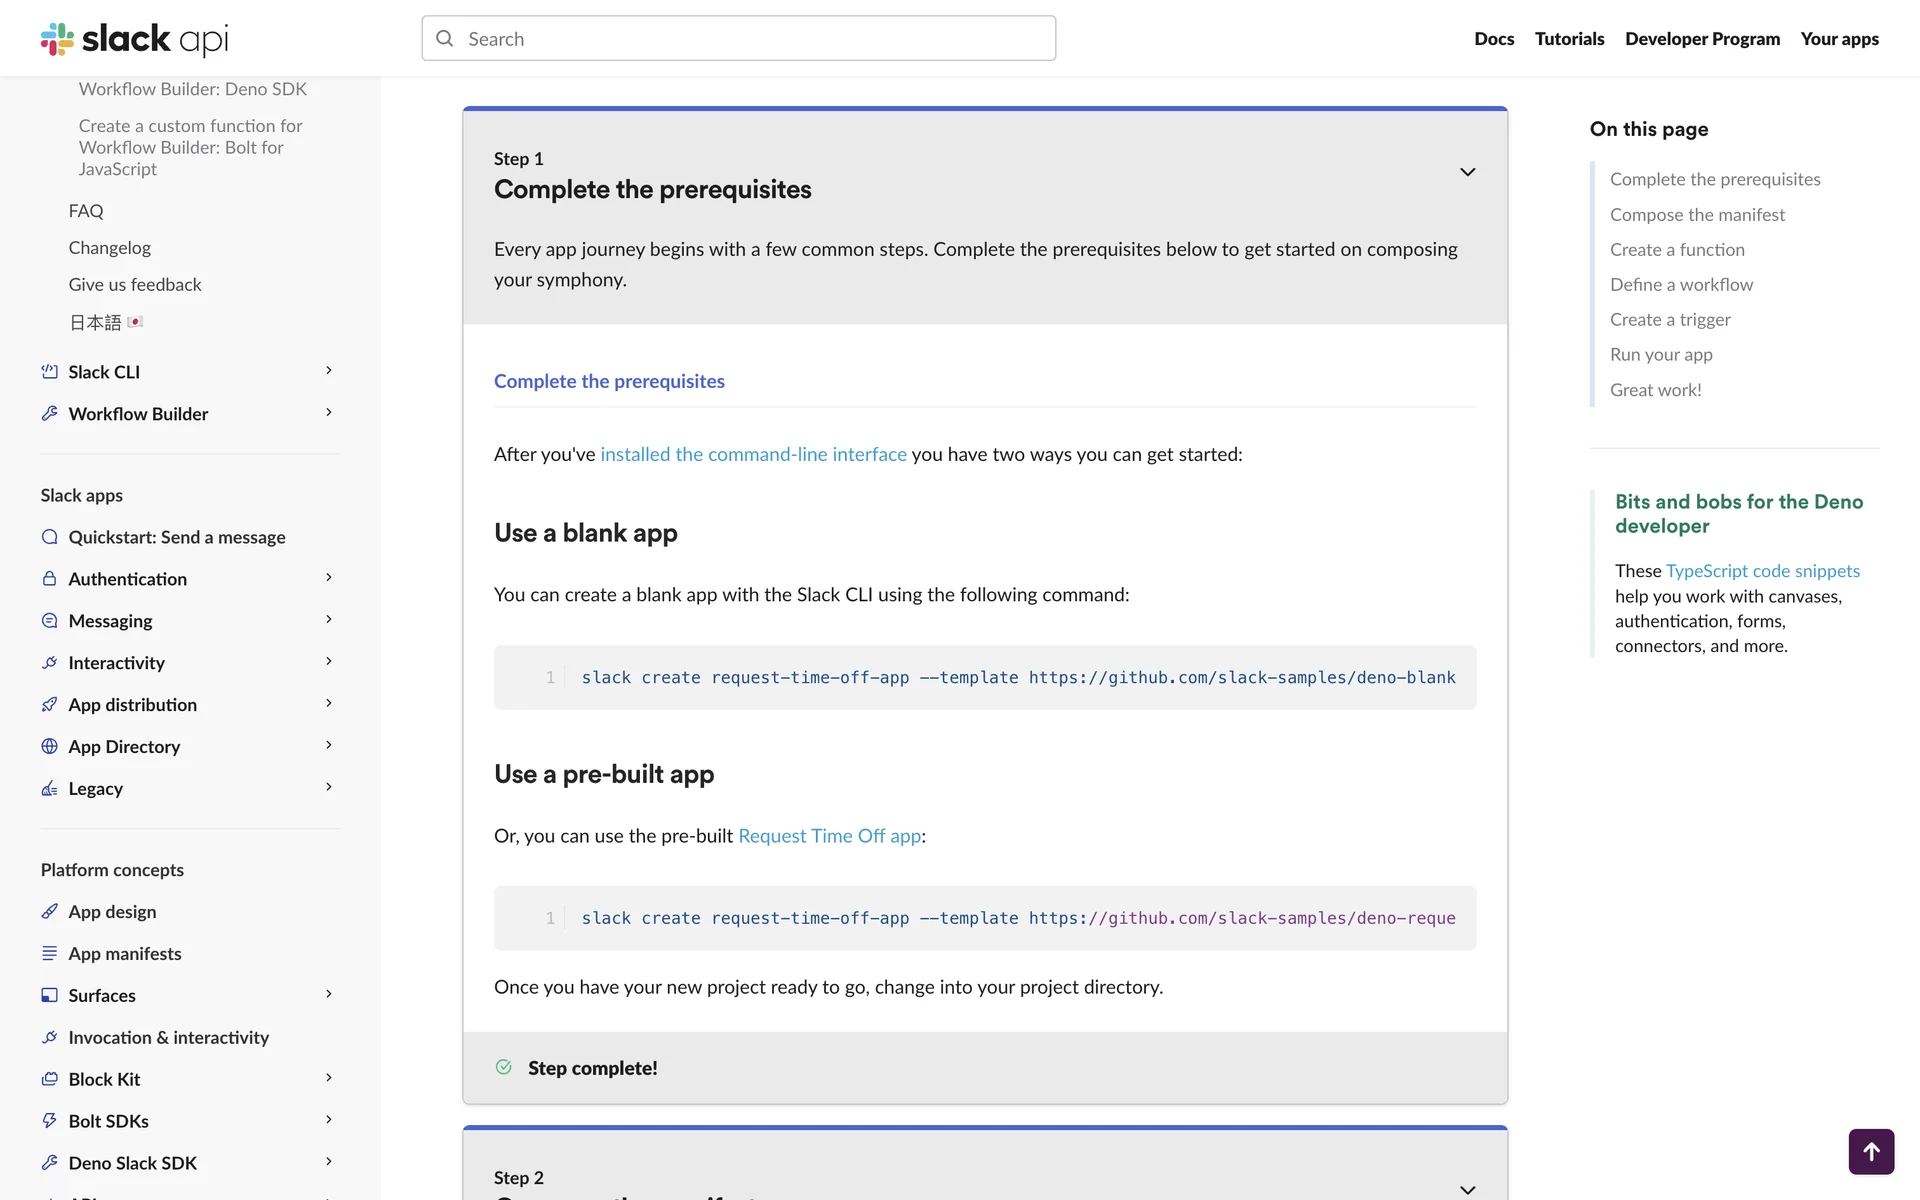Viewport: 1920px width, 1200px height.
Task: Follow the installed command-line interface link
Action: (753, 454)
